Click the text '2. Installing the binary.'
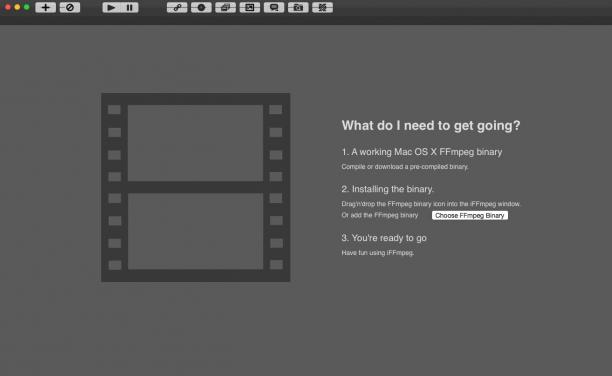This screenshot has height=376, width=612. [x=388, y=189]
